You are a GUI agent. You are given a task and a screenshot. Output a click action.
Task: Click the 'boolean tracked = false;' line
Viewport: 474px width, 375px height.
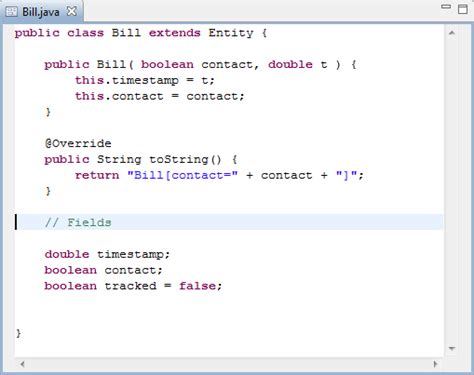(133, 286)
